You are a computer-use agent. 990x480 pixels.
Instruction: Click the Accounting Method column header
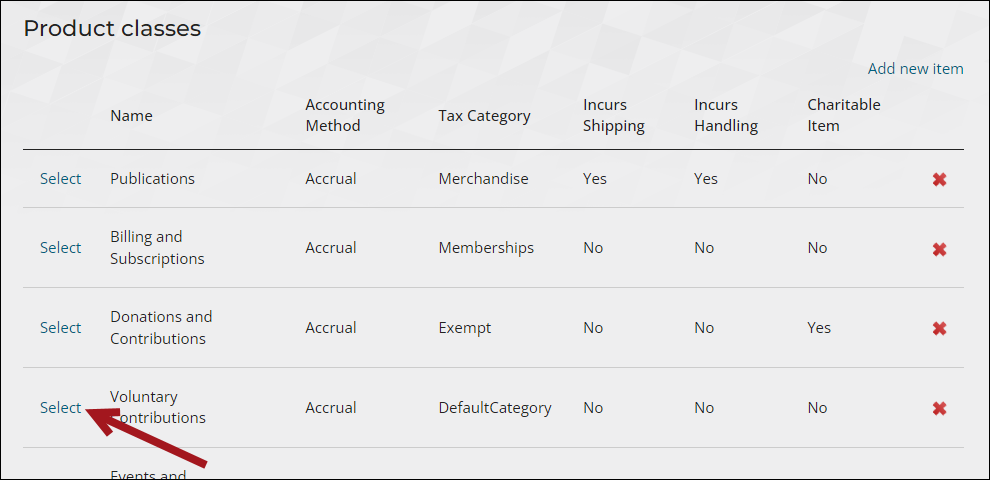pos(345,115)
